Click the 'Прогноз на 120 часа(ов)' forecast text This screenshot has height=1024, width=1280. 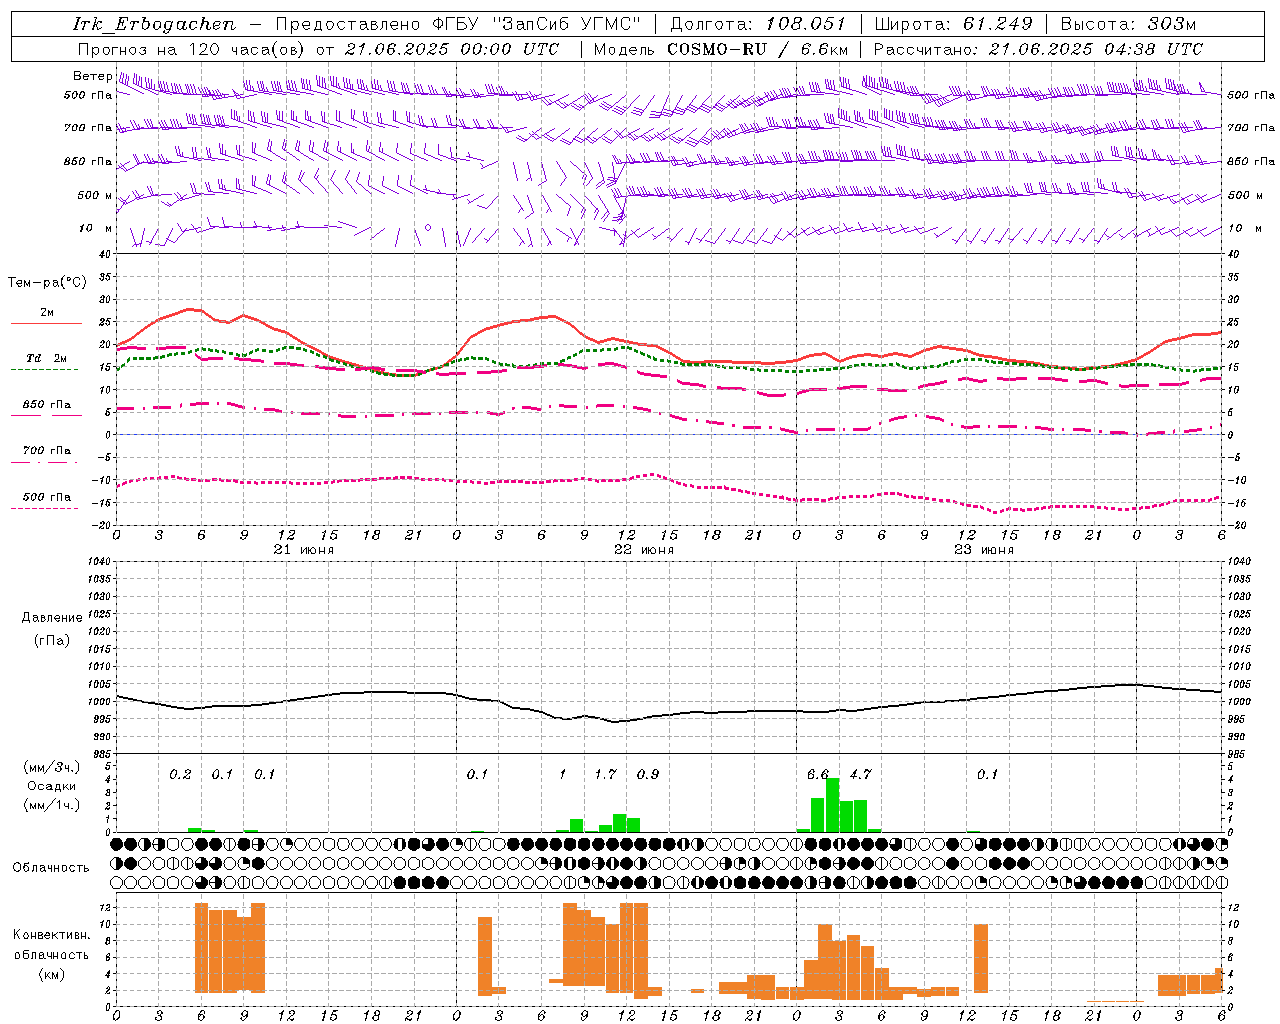(x=192, y=49)
